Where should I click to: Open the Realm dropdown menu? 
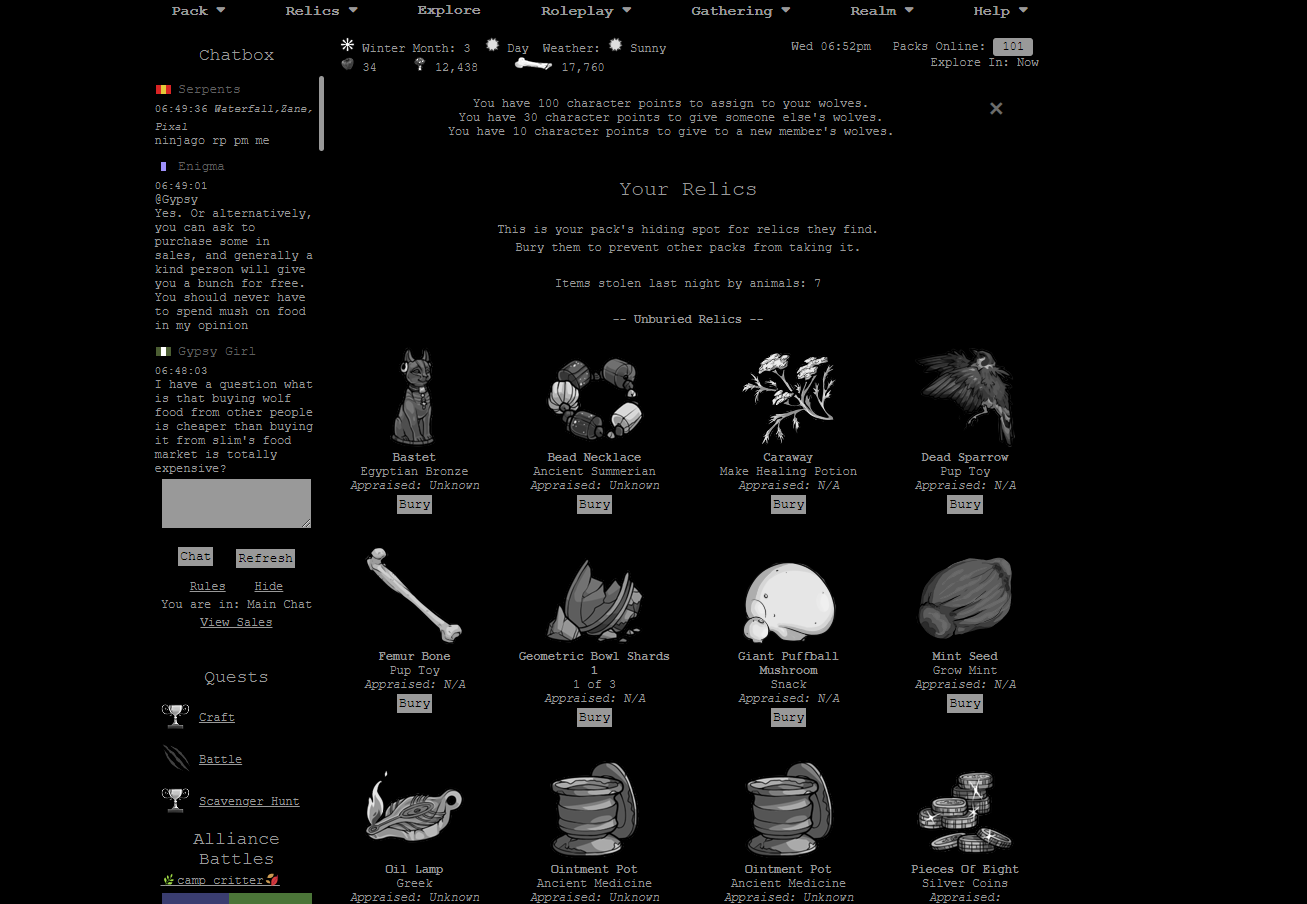coord(882,11)
